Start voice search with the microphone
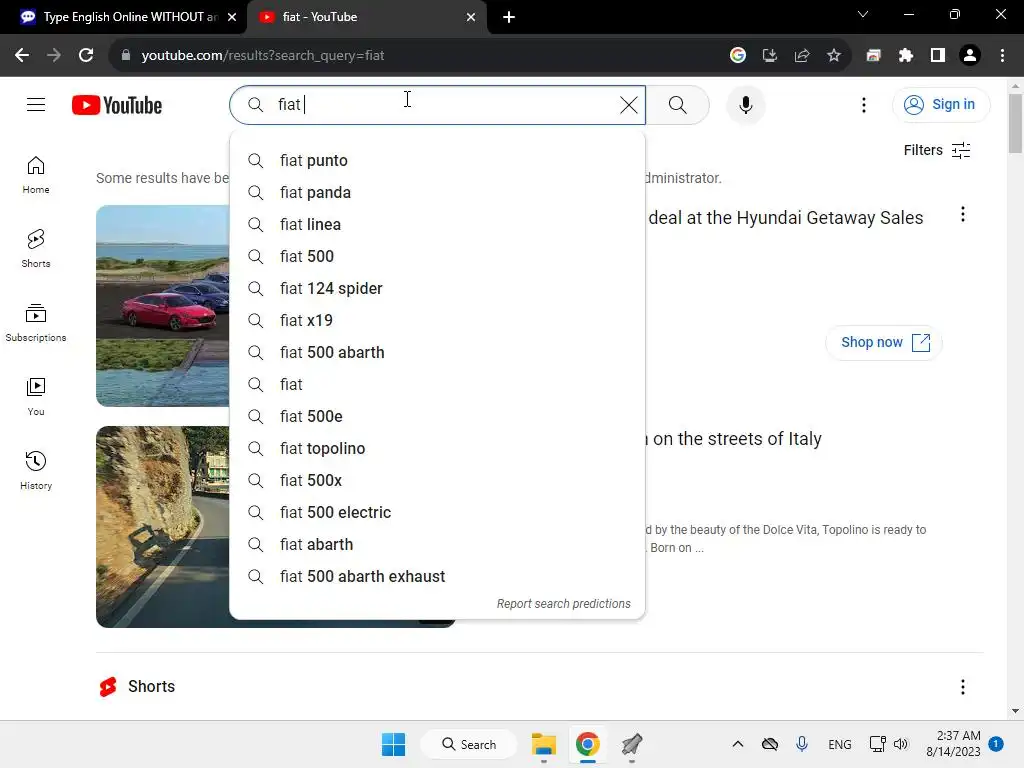The height and width of the screenshot is (768, 1024). point(745,104)
